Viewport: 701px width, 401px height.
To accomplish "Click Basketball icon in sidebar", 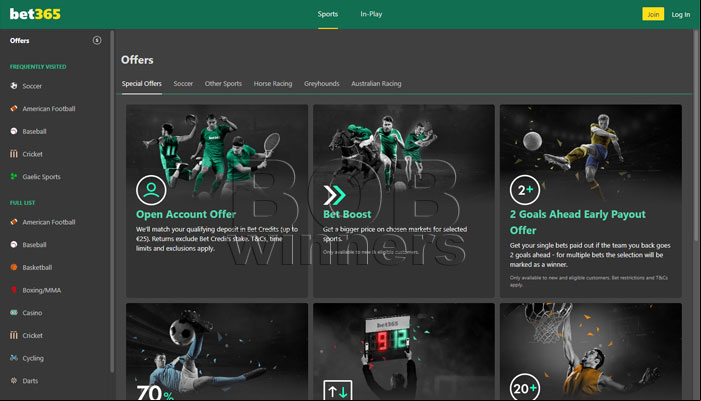I will 14,267.
